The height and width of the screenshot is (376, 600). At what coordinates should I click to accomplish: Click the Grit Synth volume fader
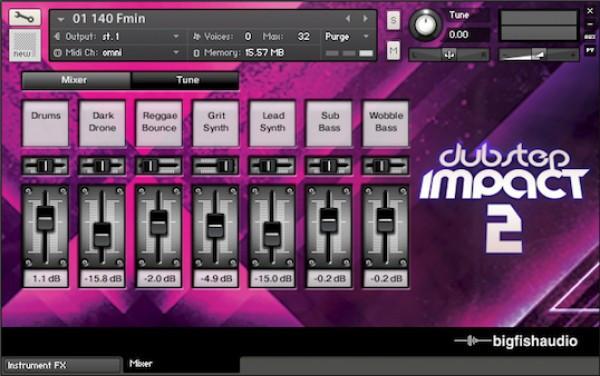pos(215,226)
